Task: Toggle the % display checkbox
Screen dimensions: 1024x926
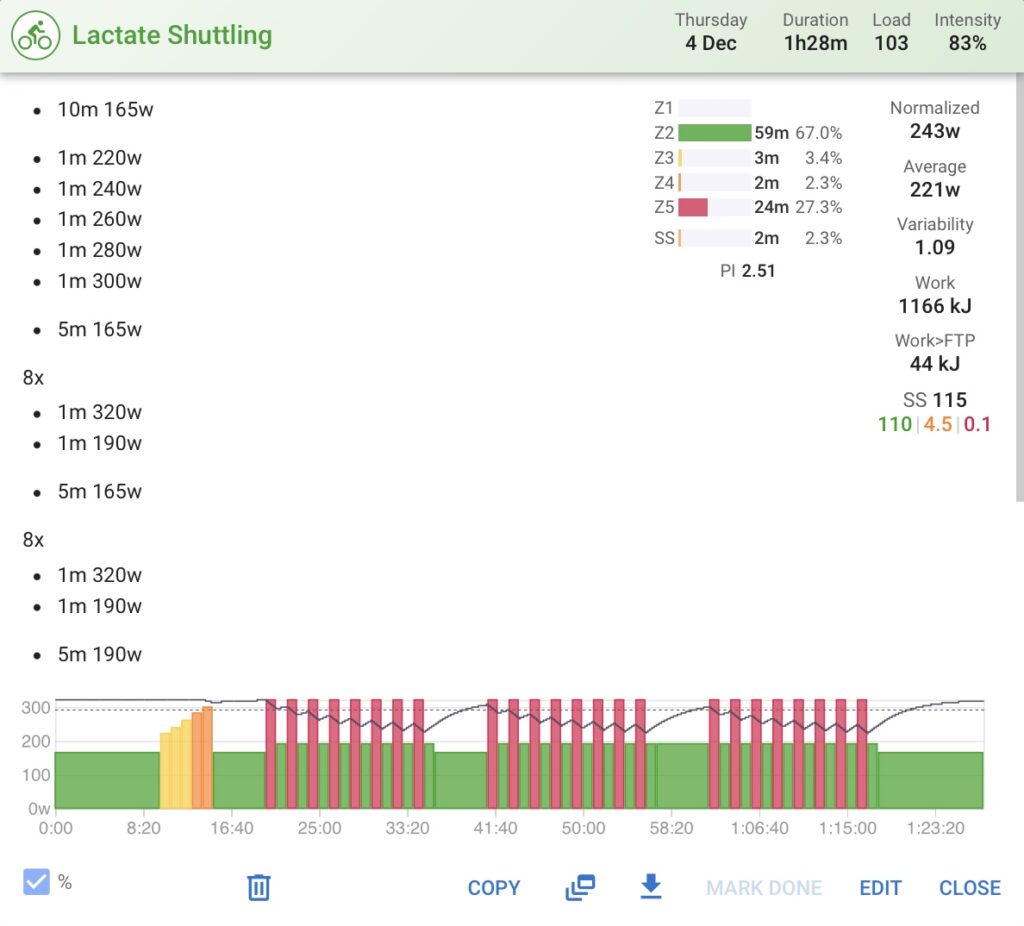Action: click(x=38, y=881)
